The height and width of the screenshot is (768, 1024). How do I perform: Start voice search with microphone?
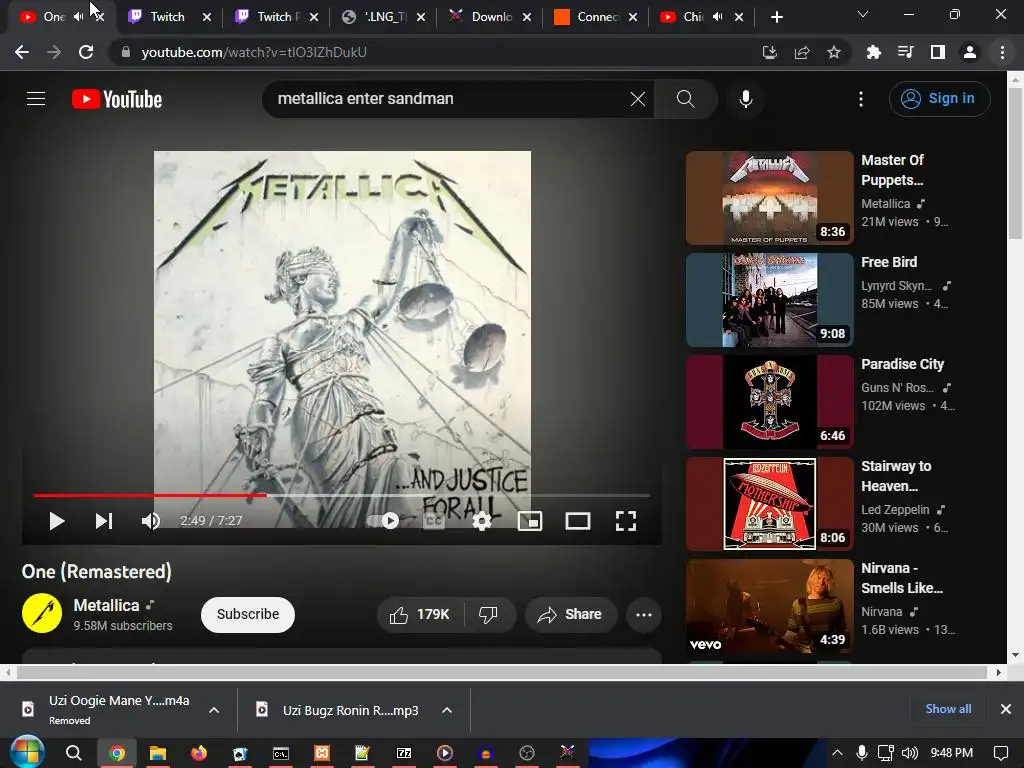745,99
